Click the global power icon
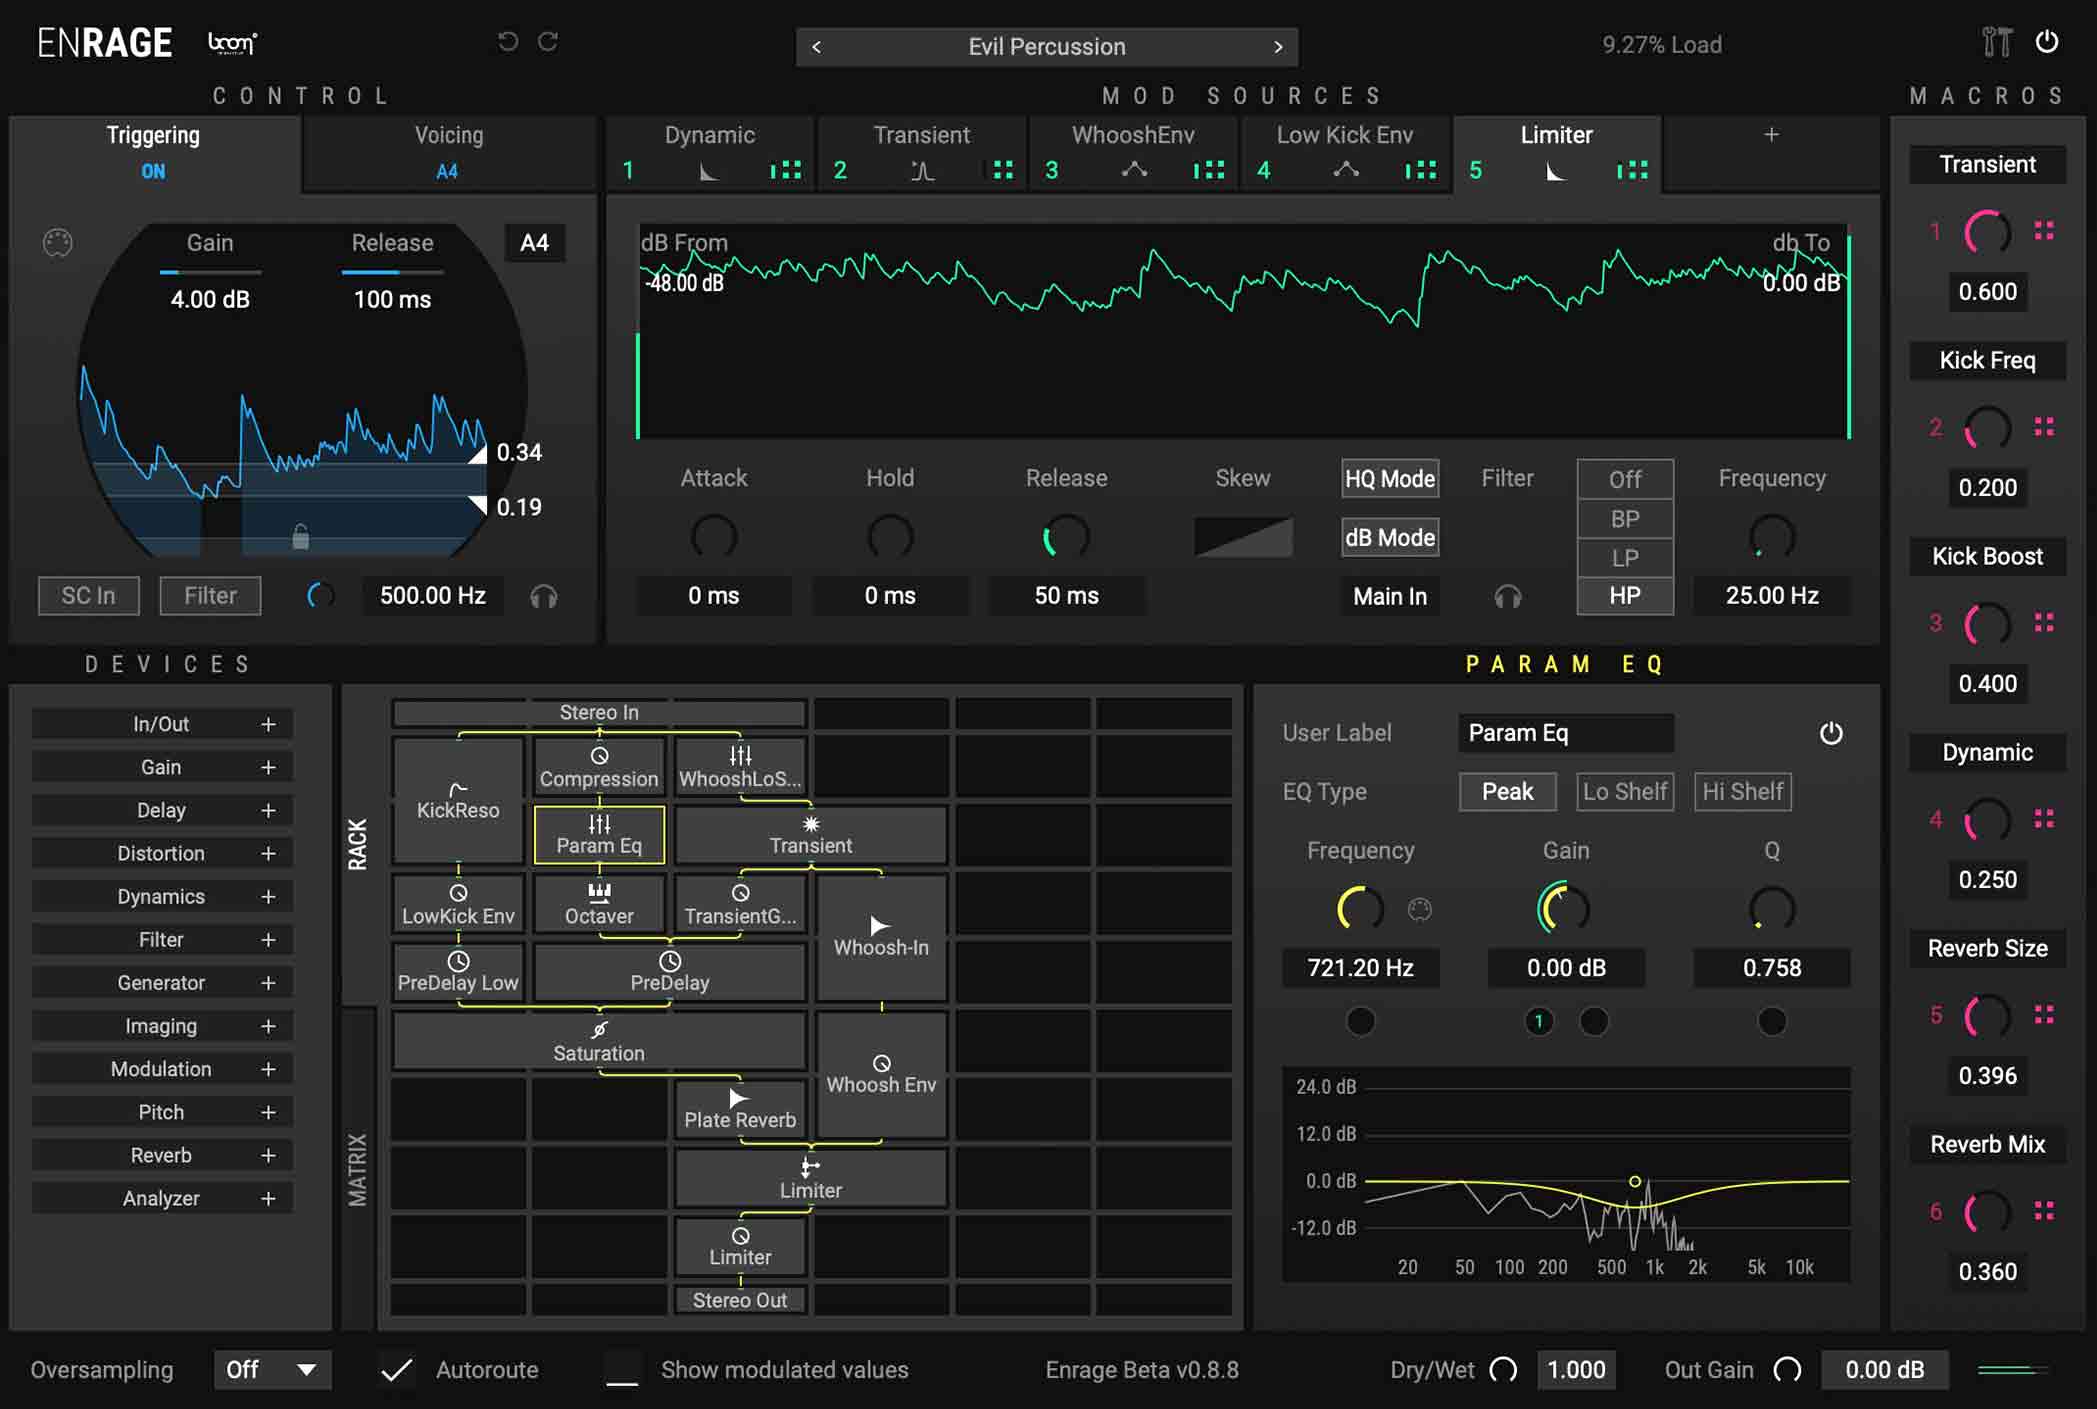Viewport: 2097px width, 1409px height. 2047,42
